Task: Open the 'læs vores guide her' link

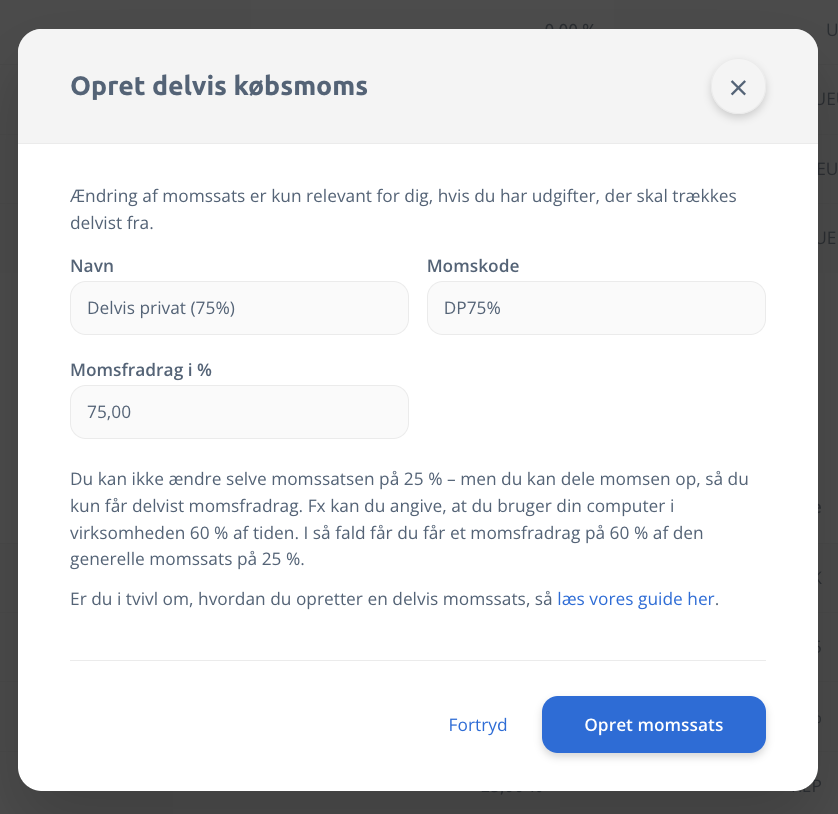Action: [635, 599]
